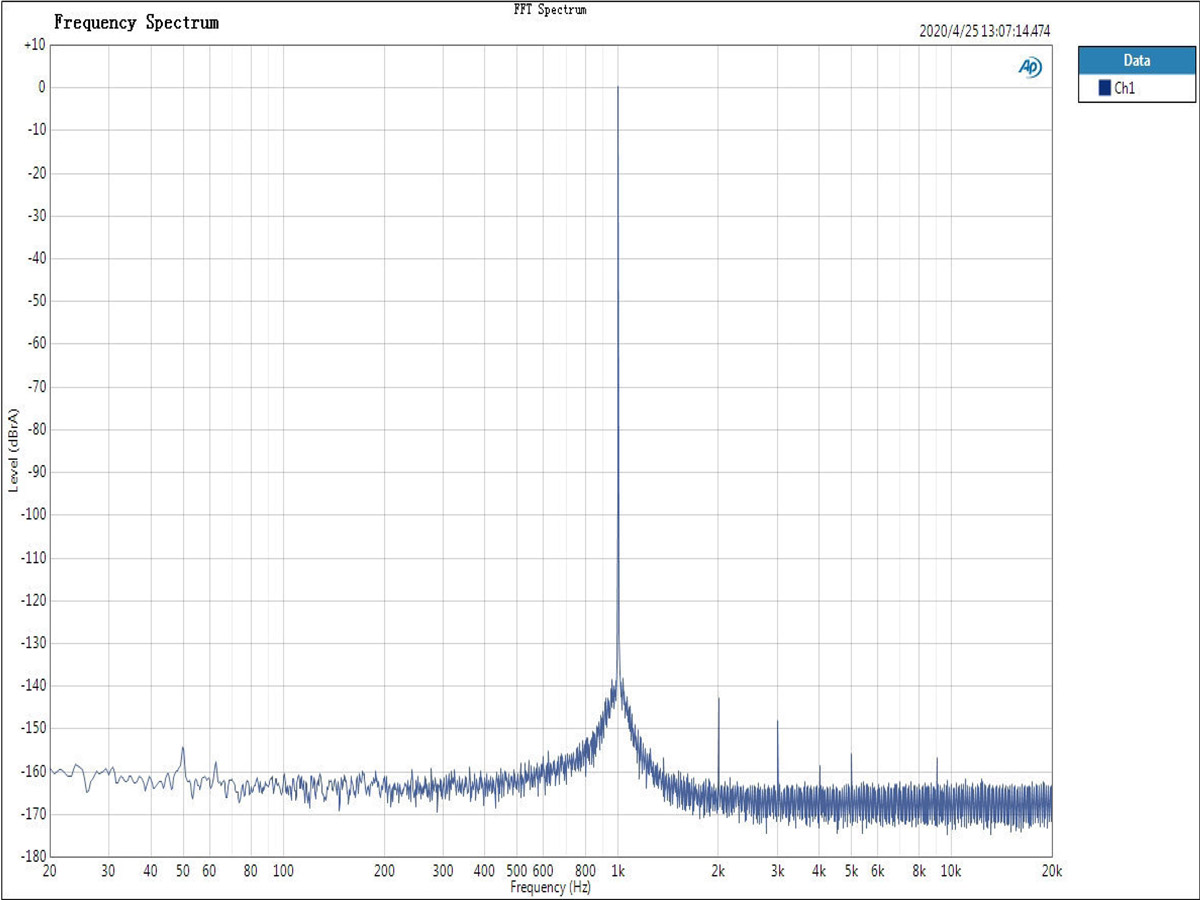Click the 20k tick label on the frequency axis
The height and width of the screenshot is (900, 1200).
[x=1051, y=872]
